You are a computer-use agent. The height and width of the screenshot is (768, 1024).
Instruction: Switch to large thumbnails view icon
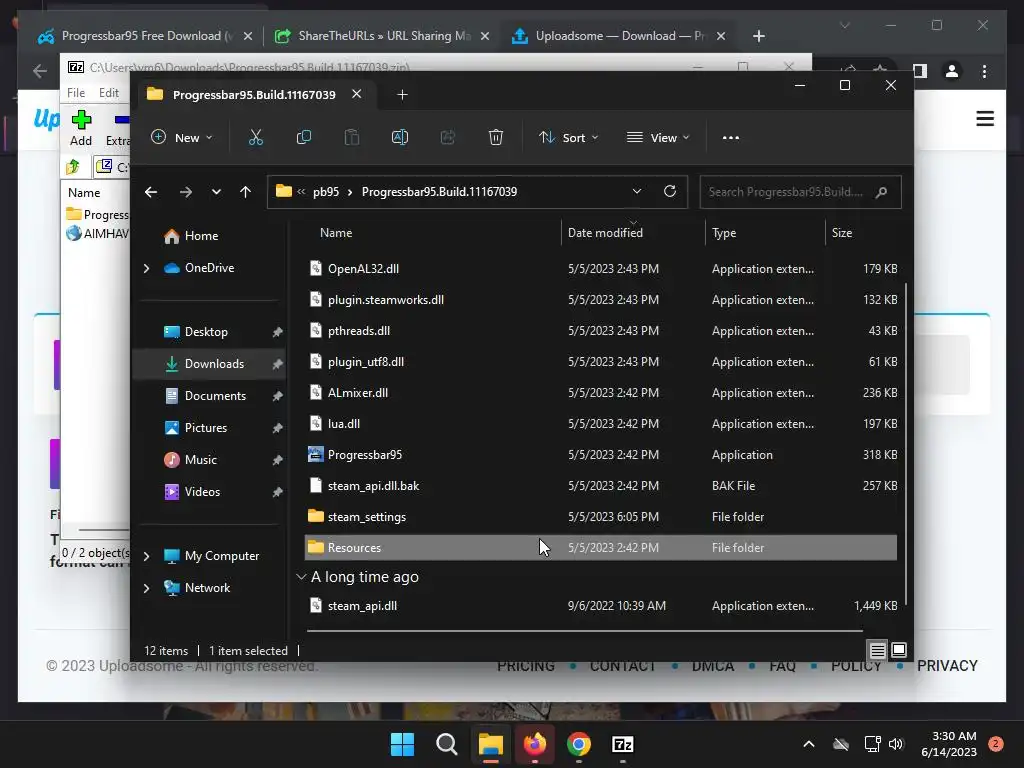899,650
